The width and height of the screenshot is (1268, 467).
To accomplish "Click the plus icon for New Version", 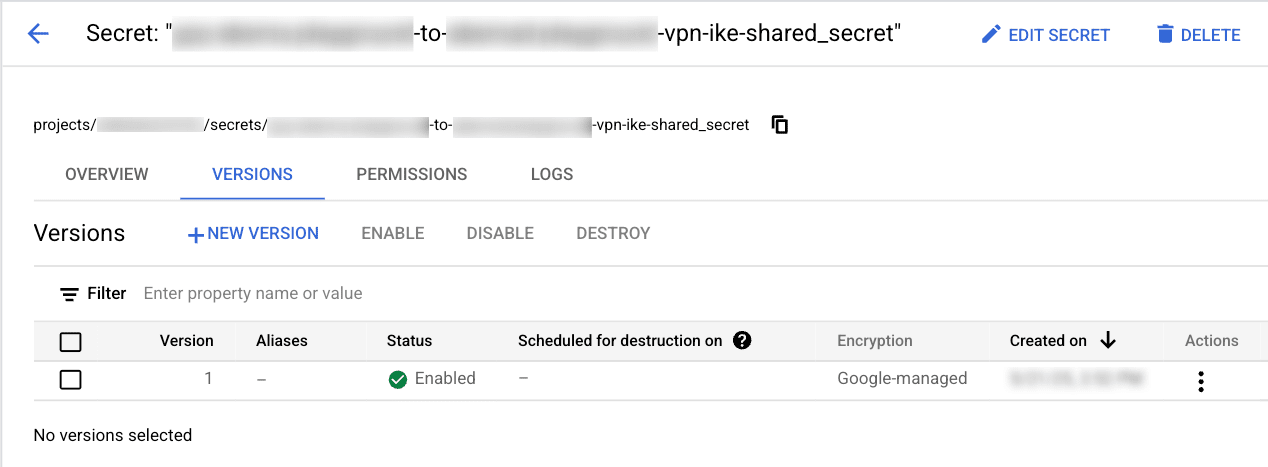I will (x=196, y=234).
